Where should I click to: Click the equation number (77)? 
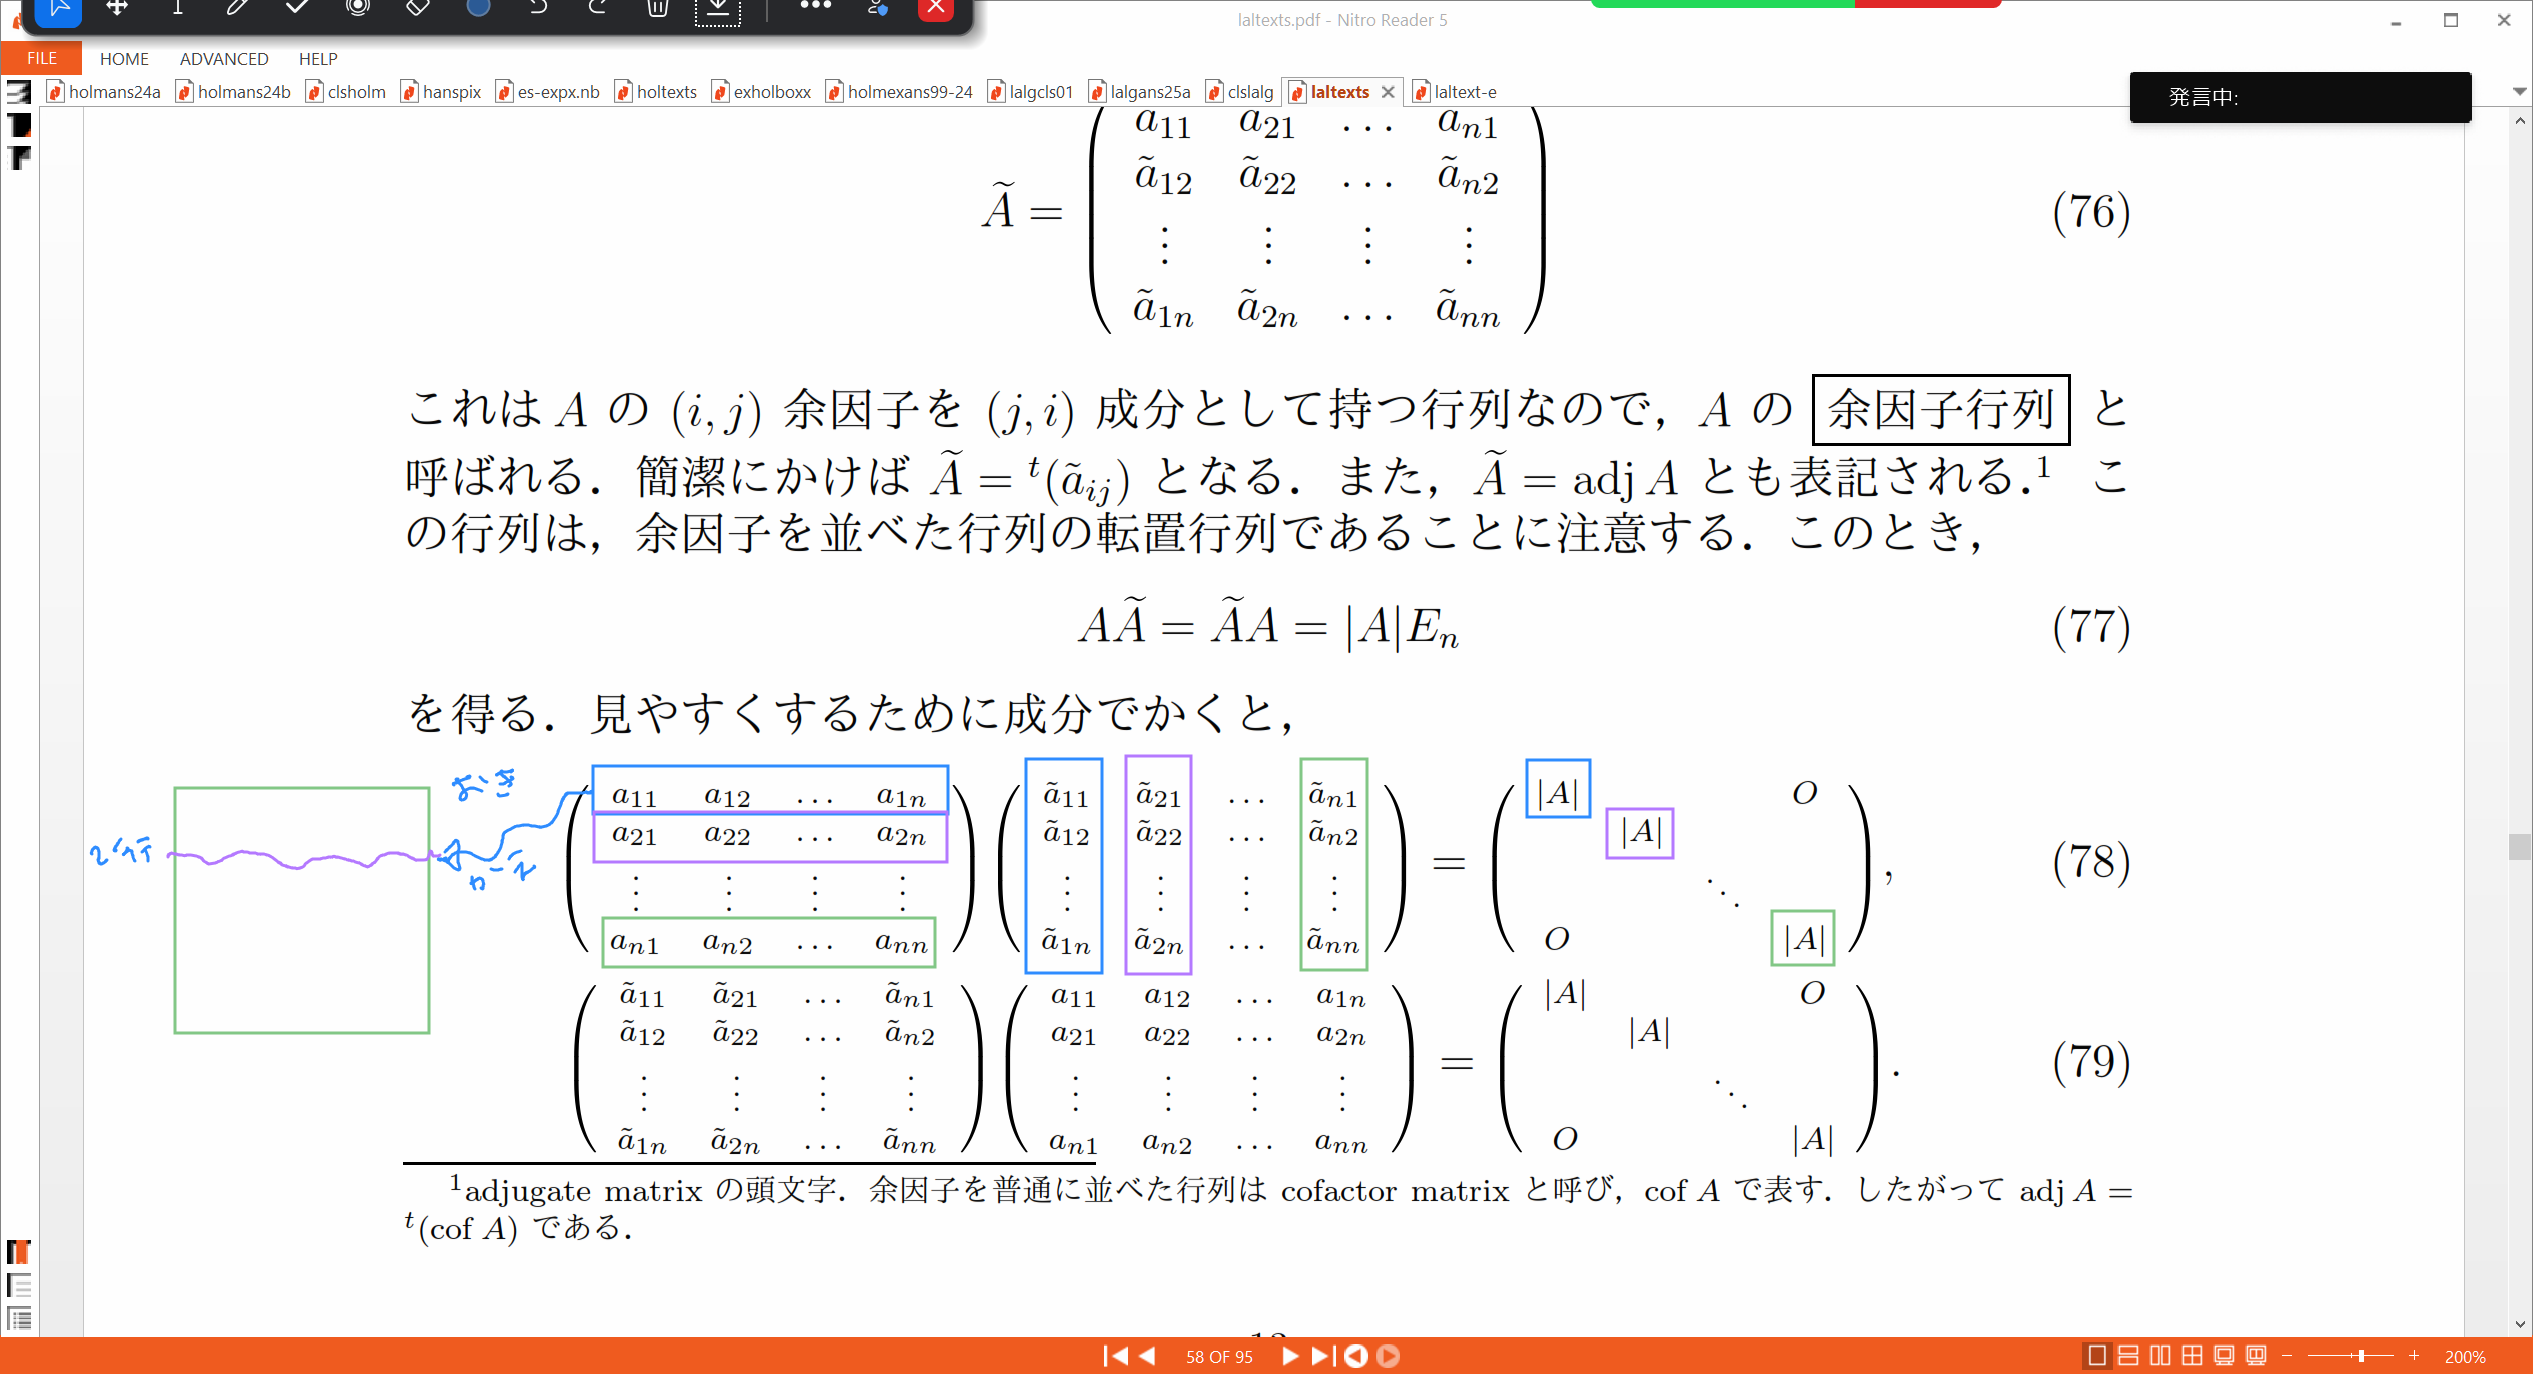[x=2091, y=627]
